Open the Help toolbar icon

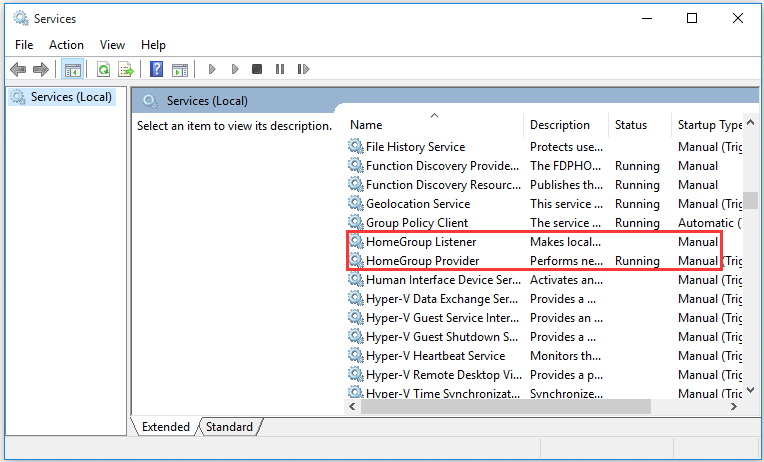156,69
